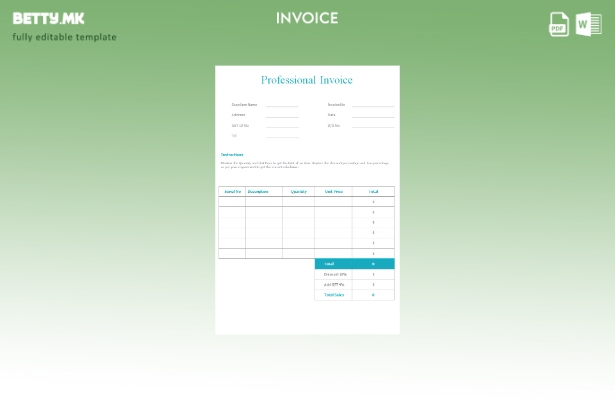Click the Discount row in totals

click(335, 274)
